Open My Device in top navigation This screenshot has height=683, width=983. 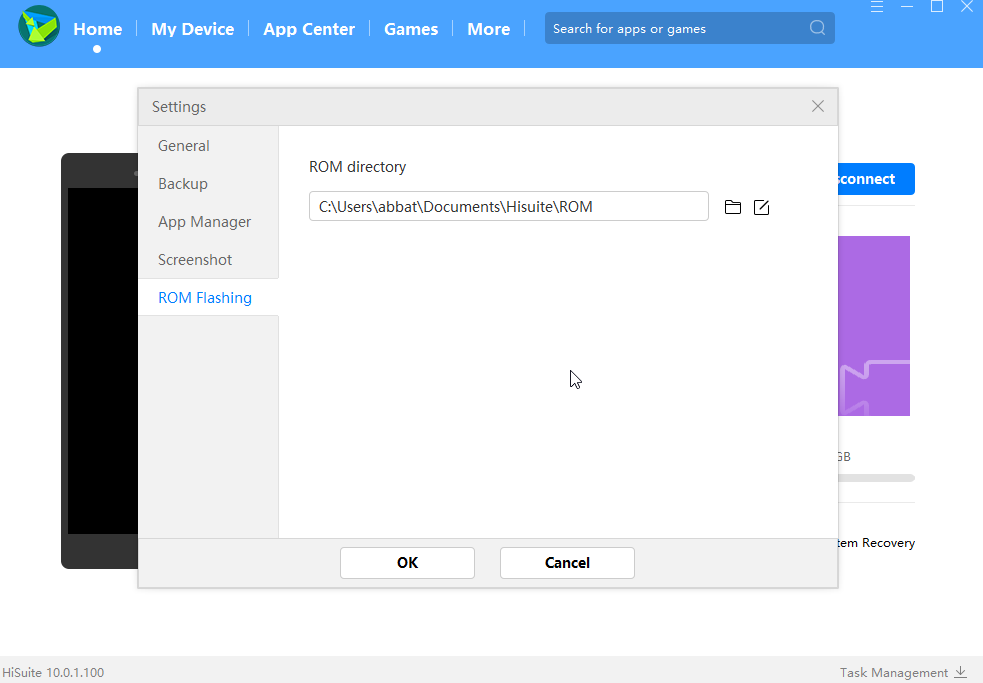[x=192, y=29]
